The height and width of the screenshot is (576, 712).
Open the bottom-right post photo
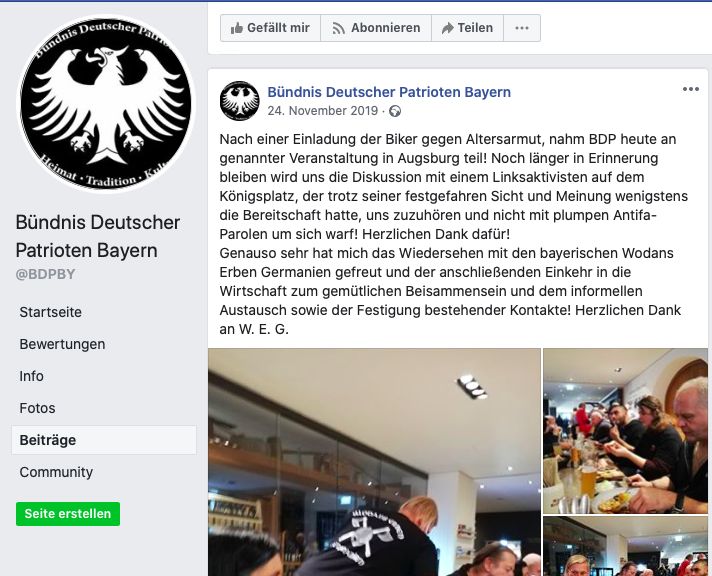click(625, 546)
